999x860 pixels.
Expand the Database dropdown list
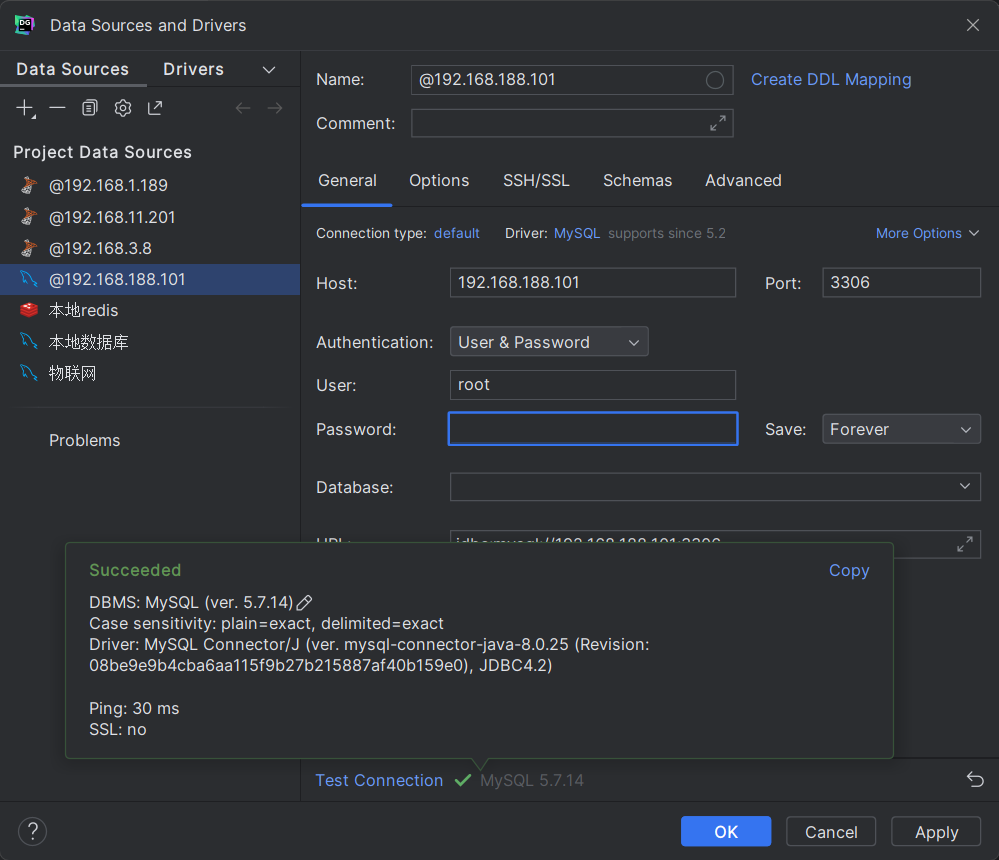[x=964, y=487]
